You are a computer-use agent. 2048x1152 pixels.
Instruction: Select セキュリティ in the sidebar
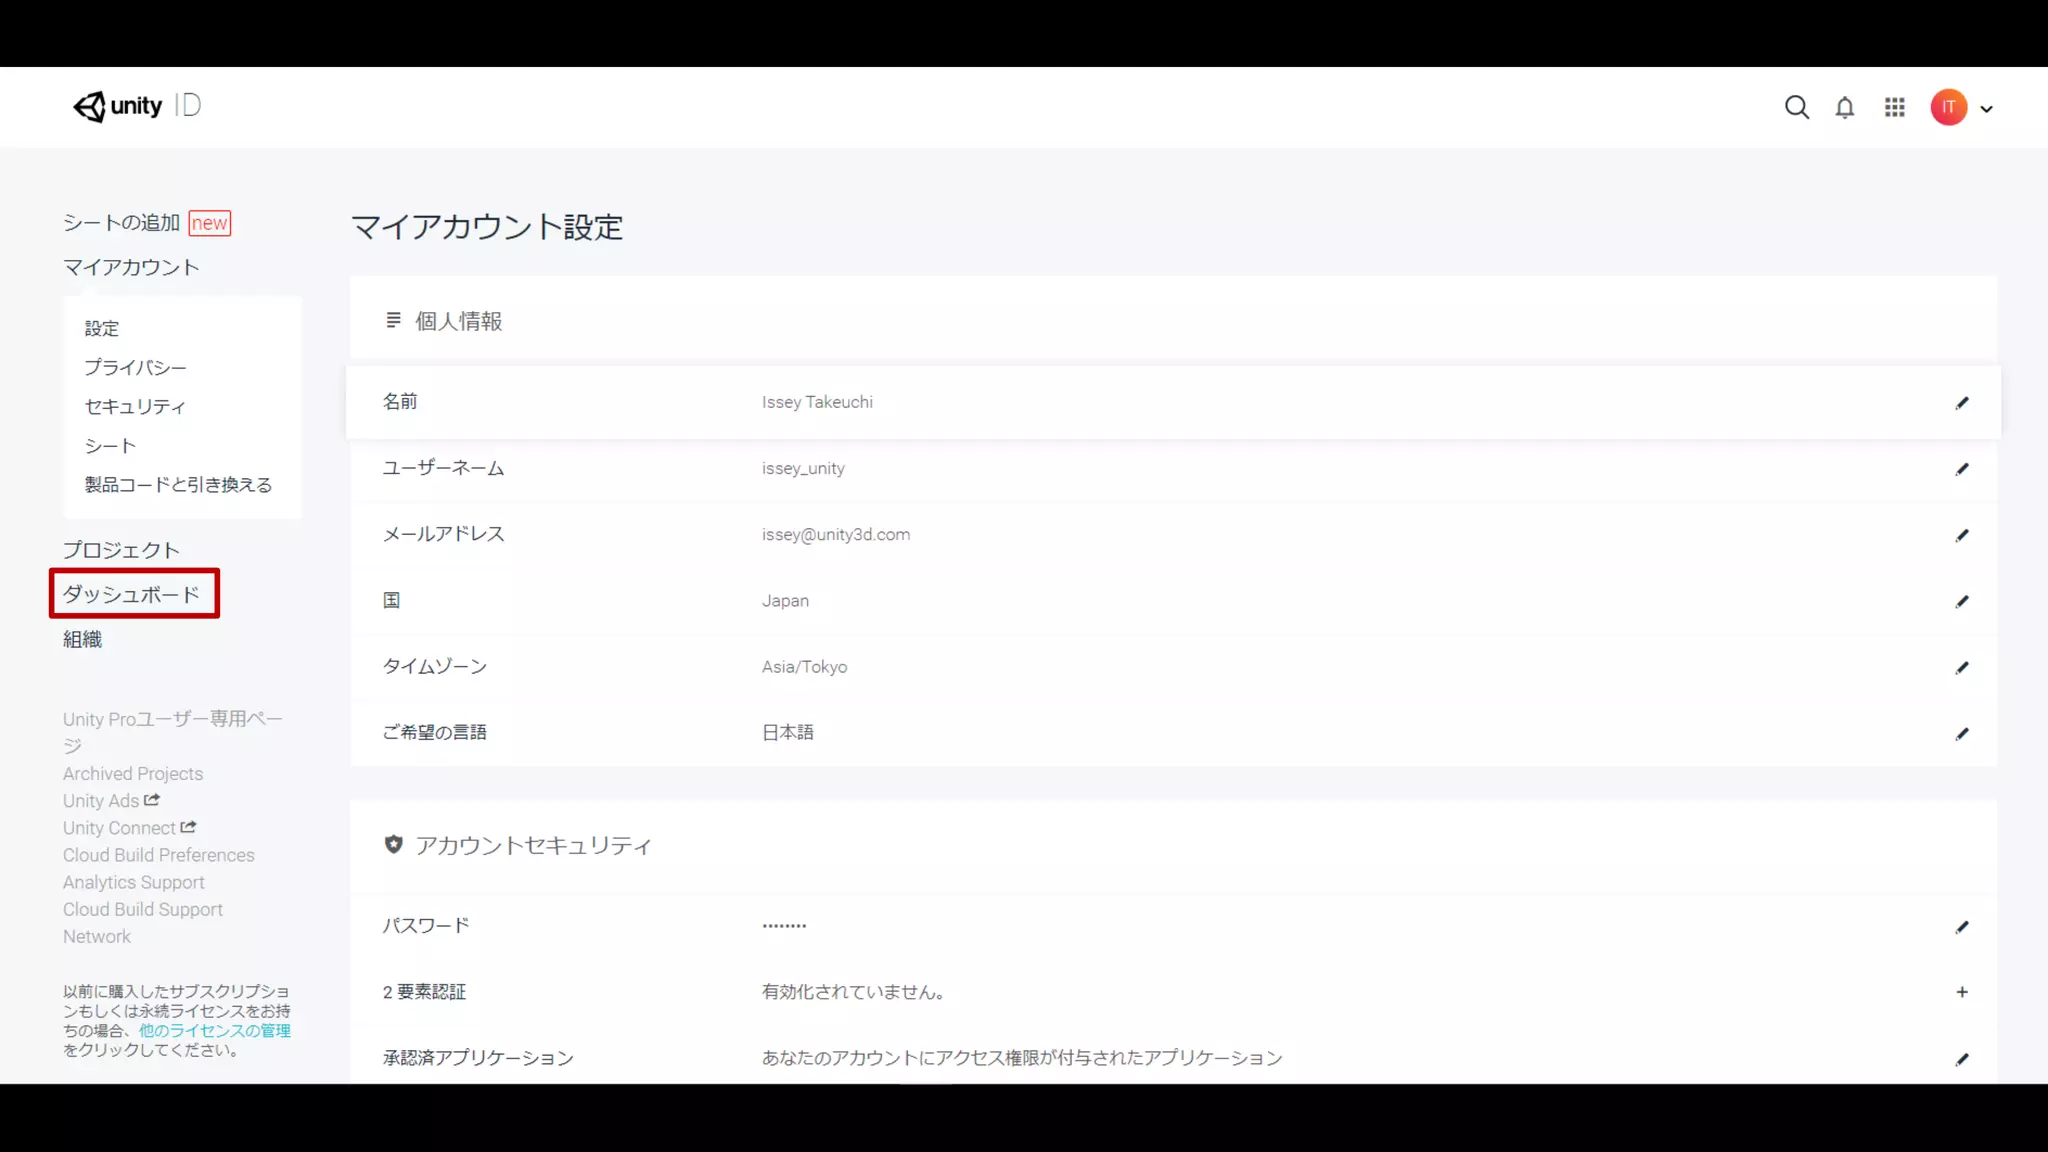point(135,406)
